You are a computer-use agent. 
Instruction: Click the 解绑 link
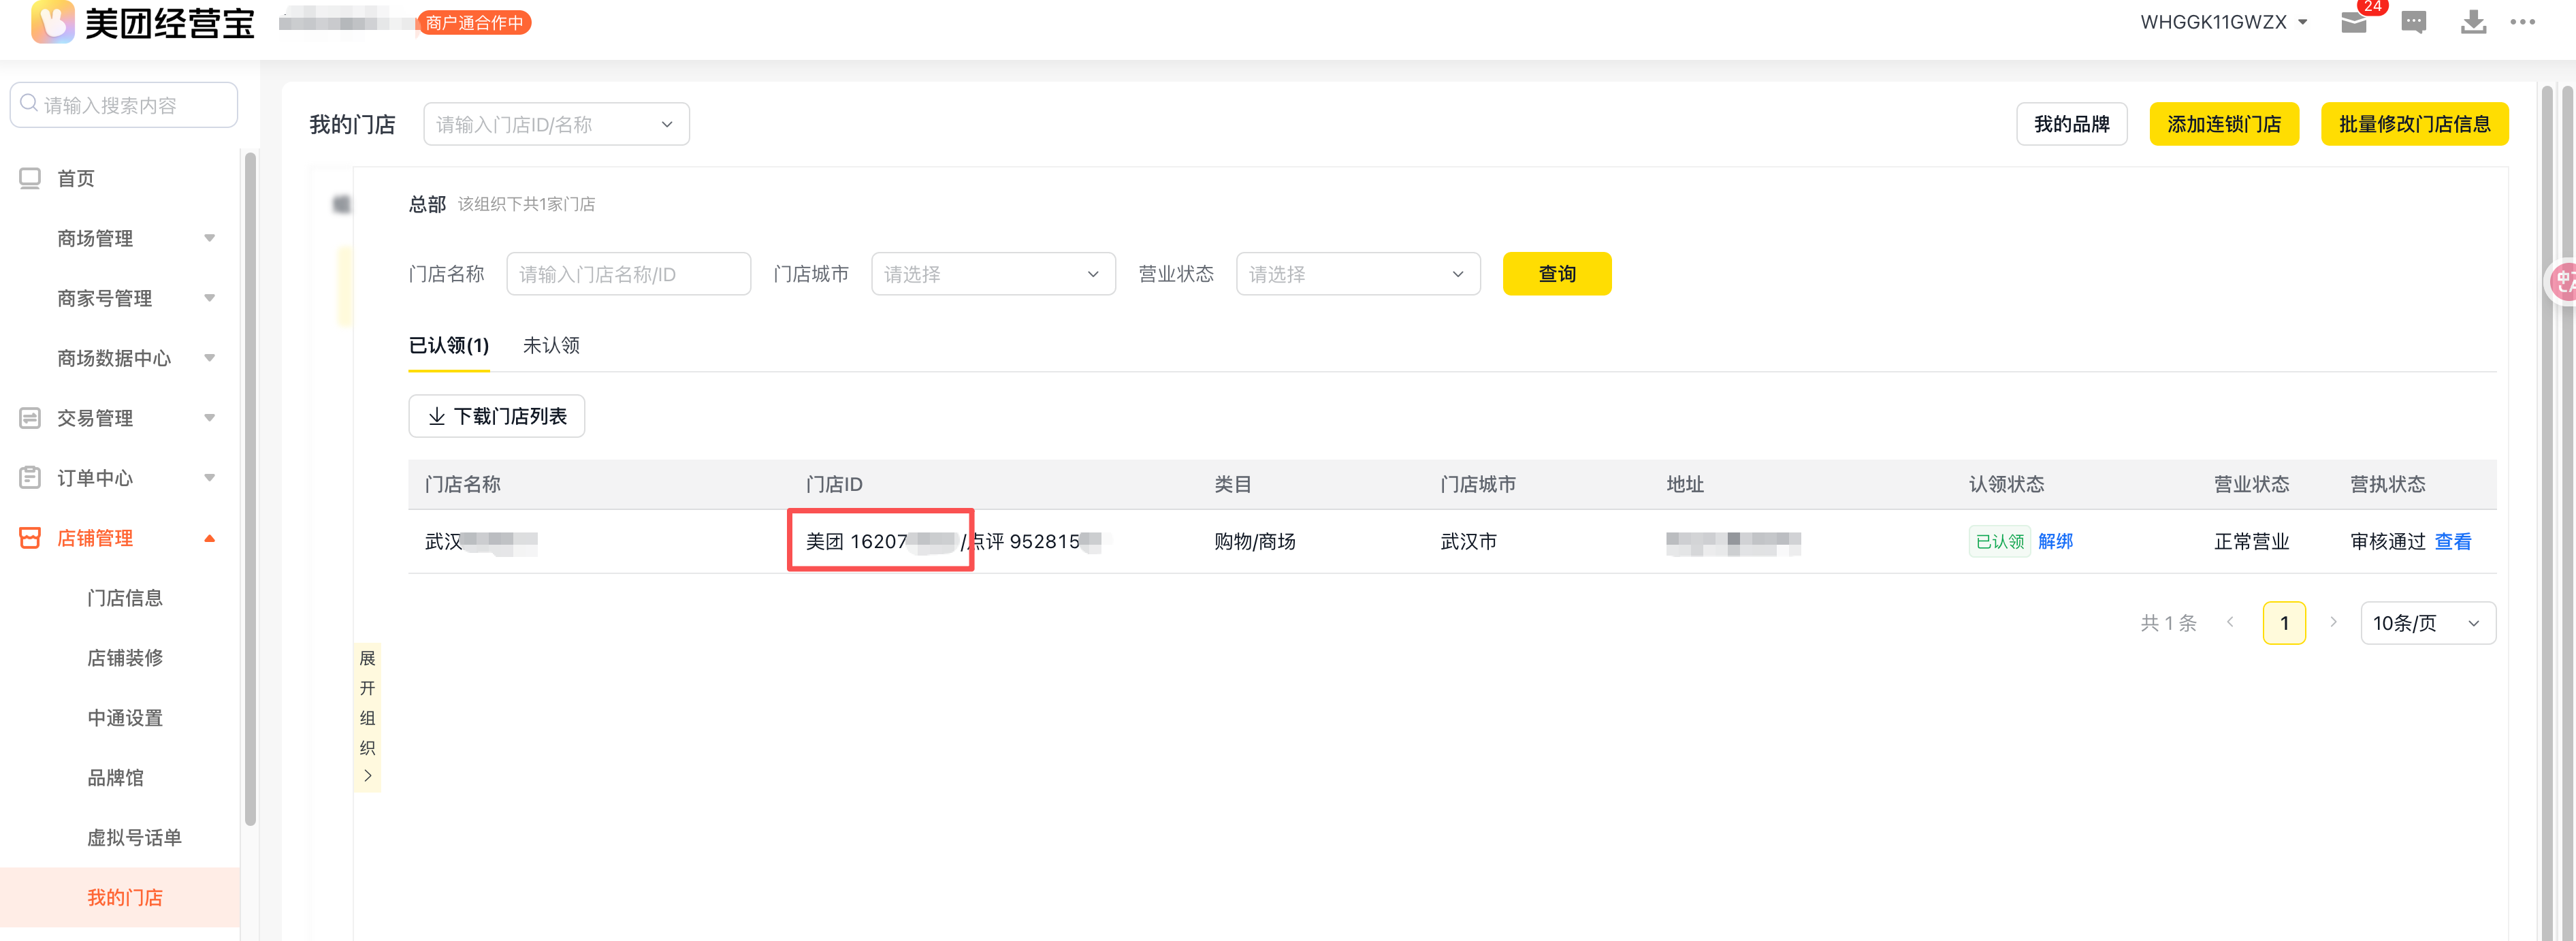click(2055, 541)
